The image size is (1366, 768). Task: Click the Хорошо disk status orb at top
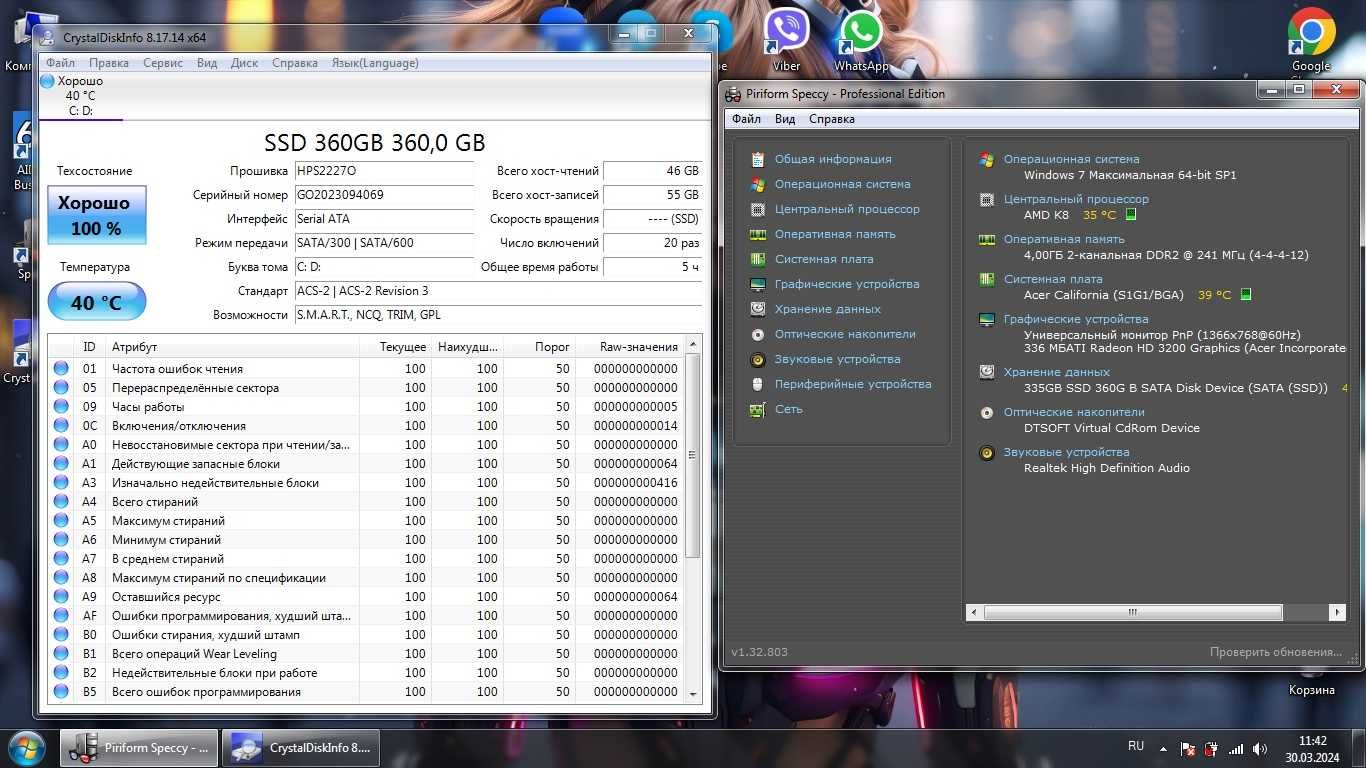(x=47, y=81)
